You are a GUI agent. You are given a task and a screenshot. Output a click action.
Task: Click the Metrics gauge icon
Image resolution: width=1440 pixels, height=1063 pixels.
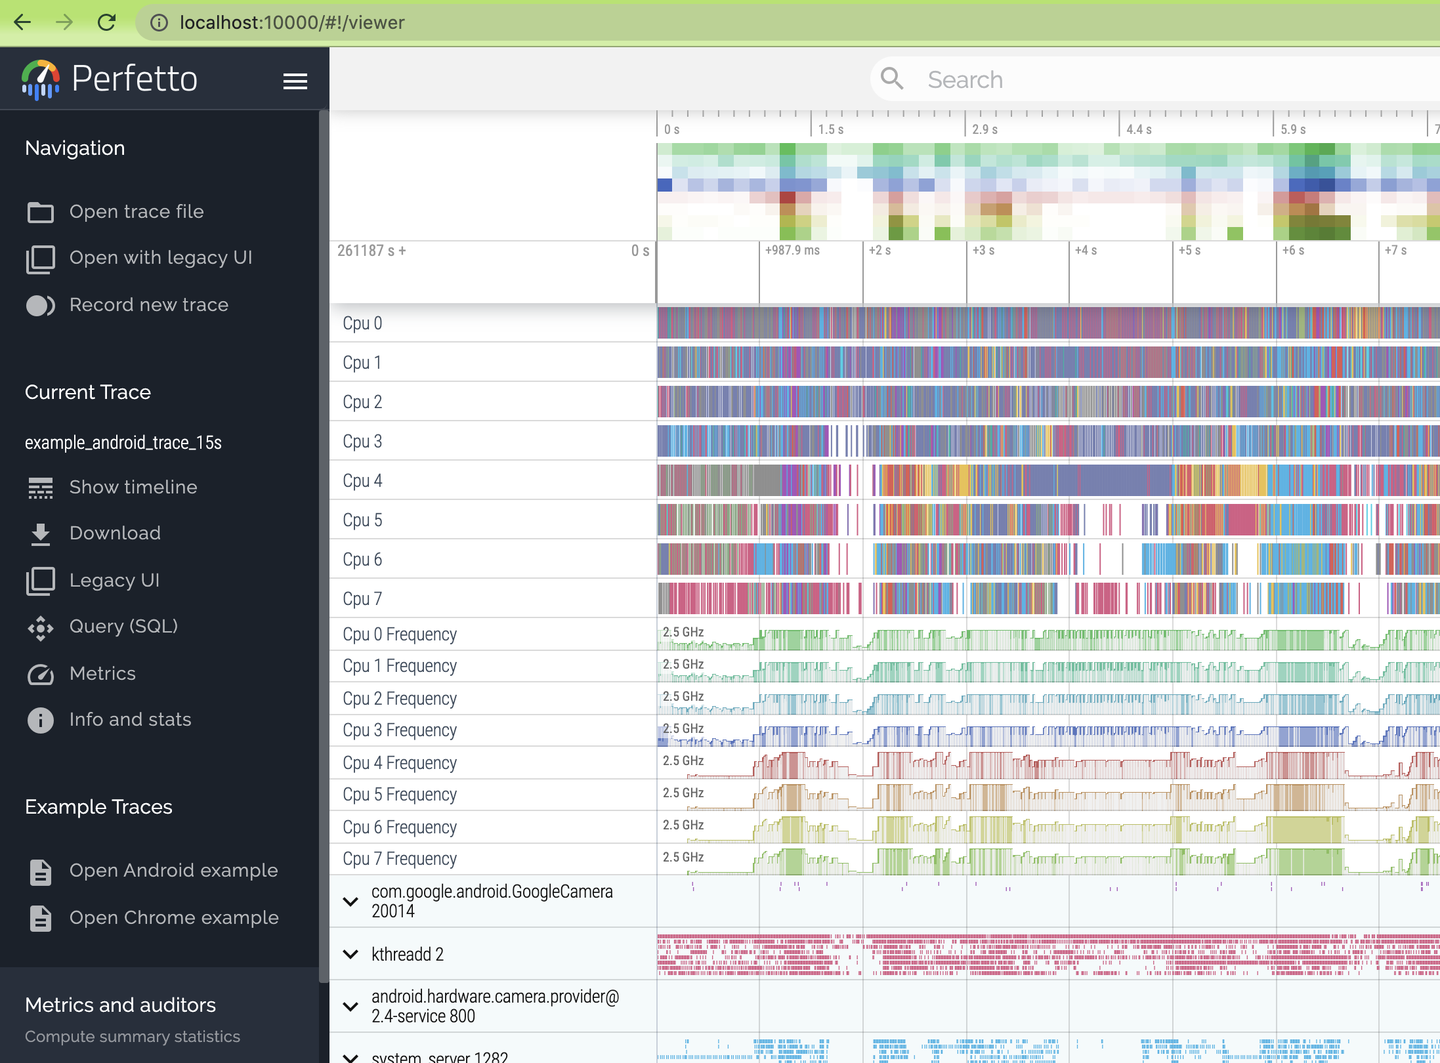tap(40, 674)
